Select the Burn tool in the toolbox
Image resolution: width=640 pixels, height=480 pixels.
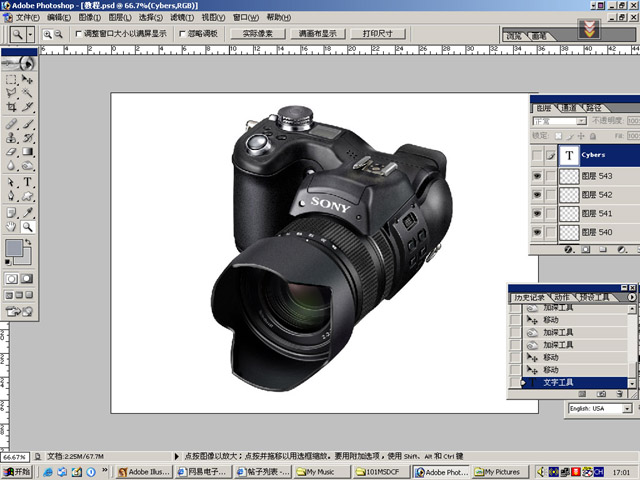(x=27, y=165)
